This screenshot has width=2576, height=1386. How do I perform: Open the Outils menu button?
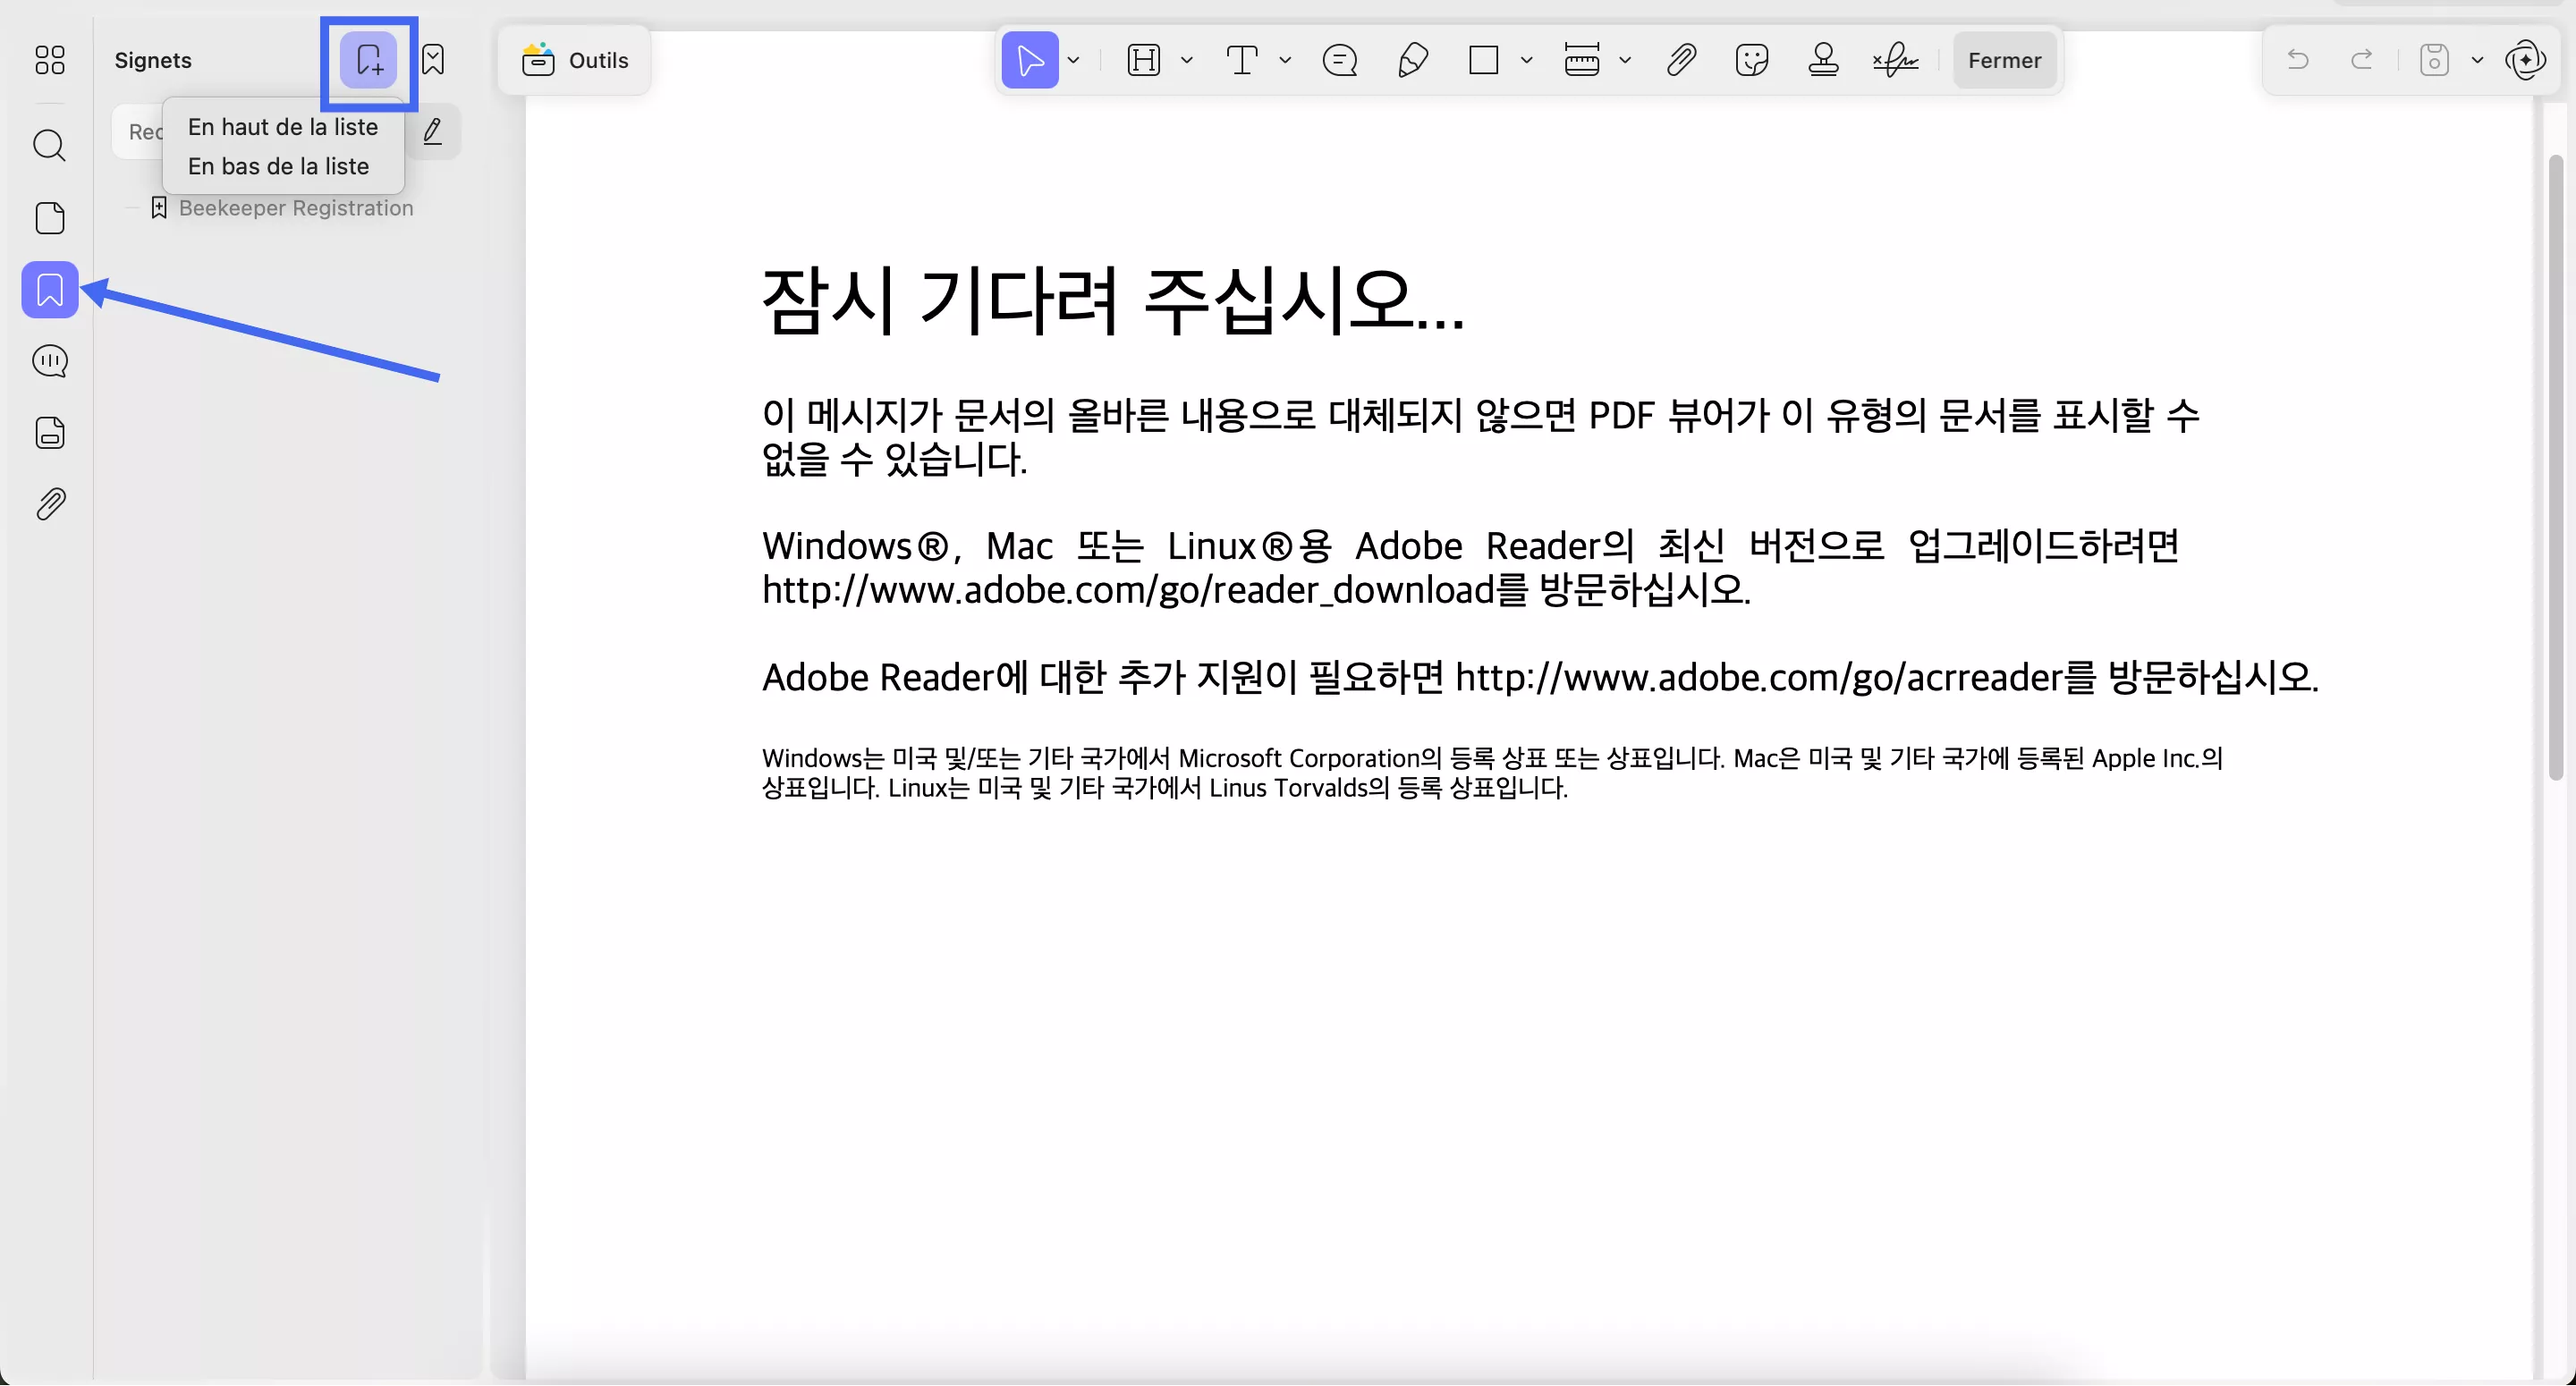pyautogui.click(x=575, y=60)
